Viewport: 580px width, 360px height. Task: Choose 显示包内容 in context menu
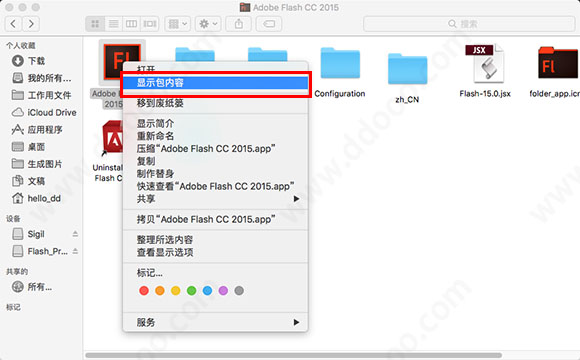point(215,83)
